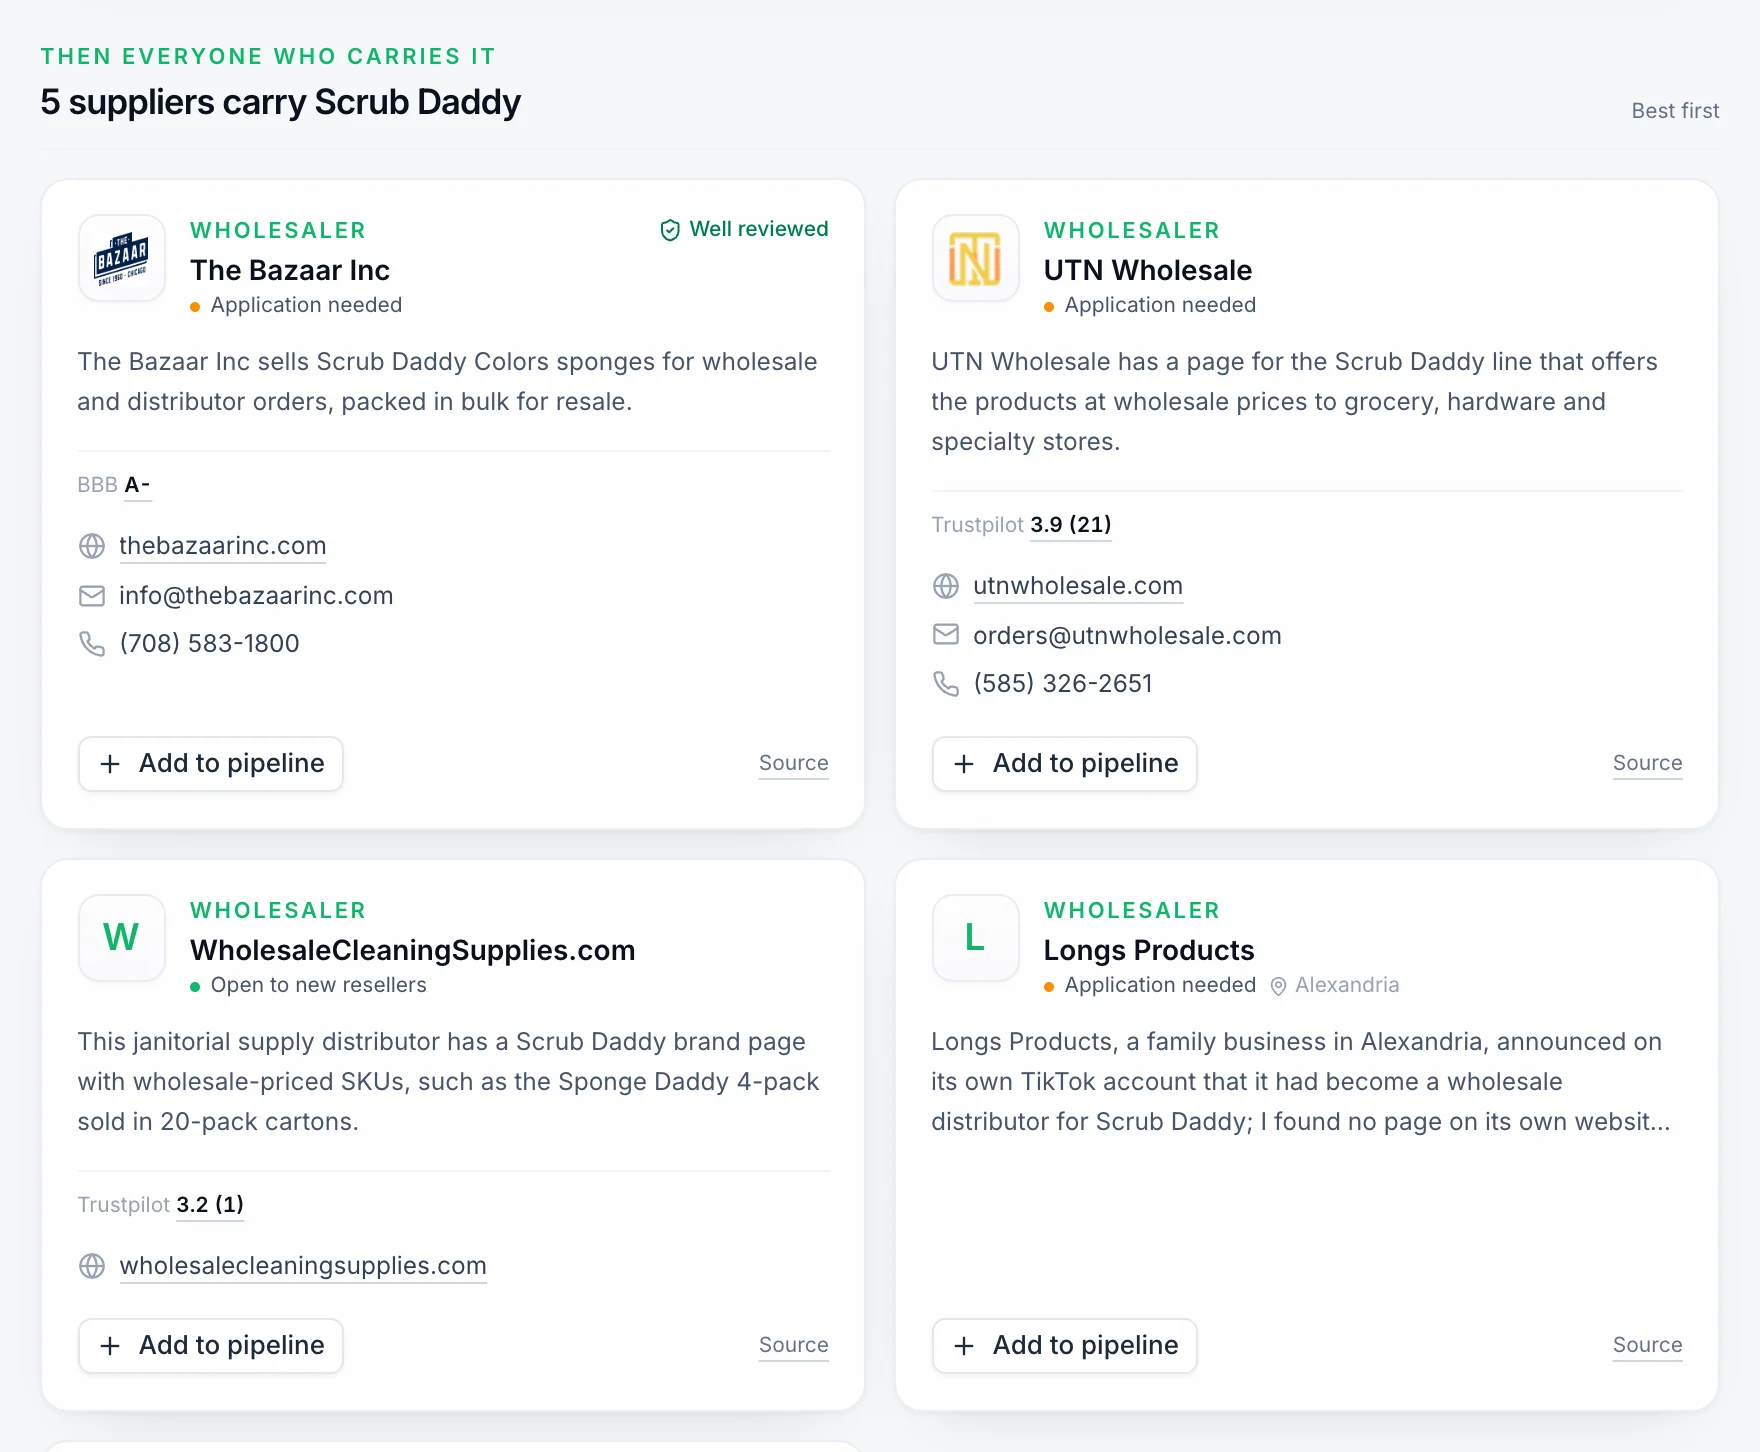Click the Longs Products supplier name
This screenshot has height=1452, width=1760.
[1149, 950]
